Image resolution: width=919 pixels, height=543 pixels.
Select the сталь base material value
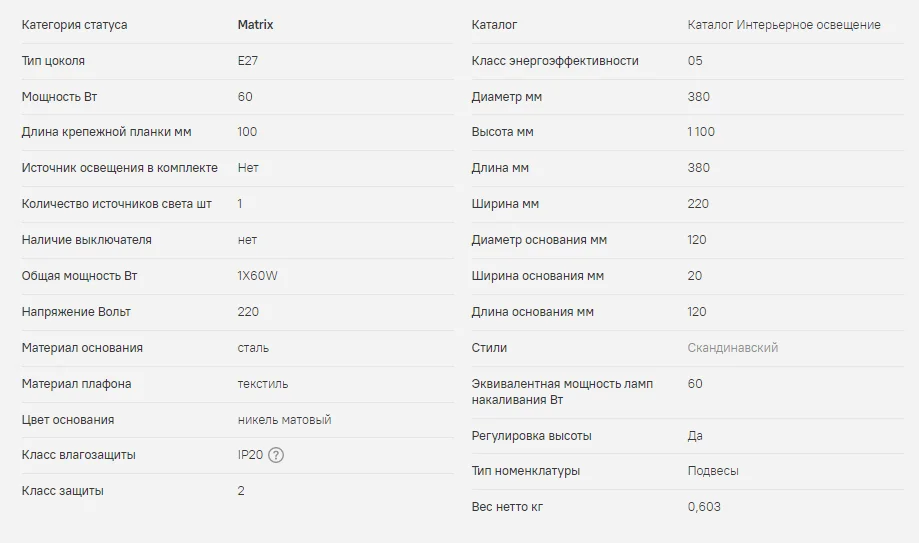(x=253, y=348)
